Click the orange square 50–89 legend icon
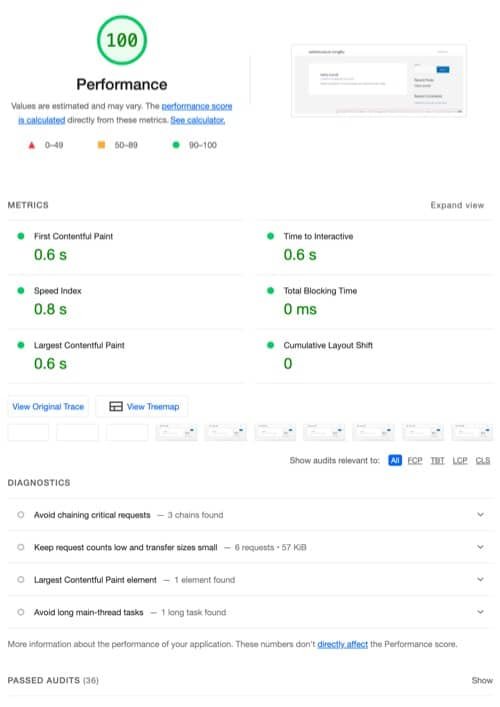Image resolution: width=500 pixels, height=707 pixels. pyautogui.click(x=101, y=145)
